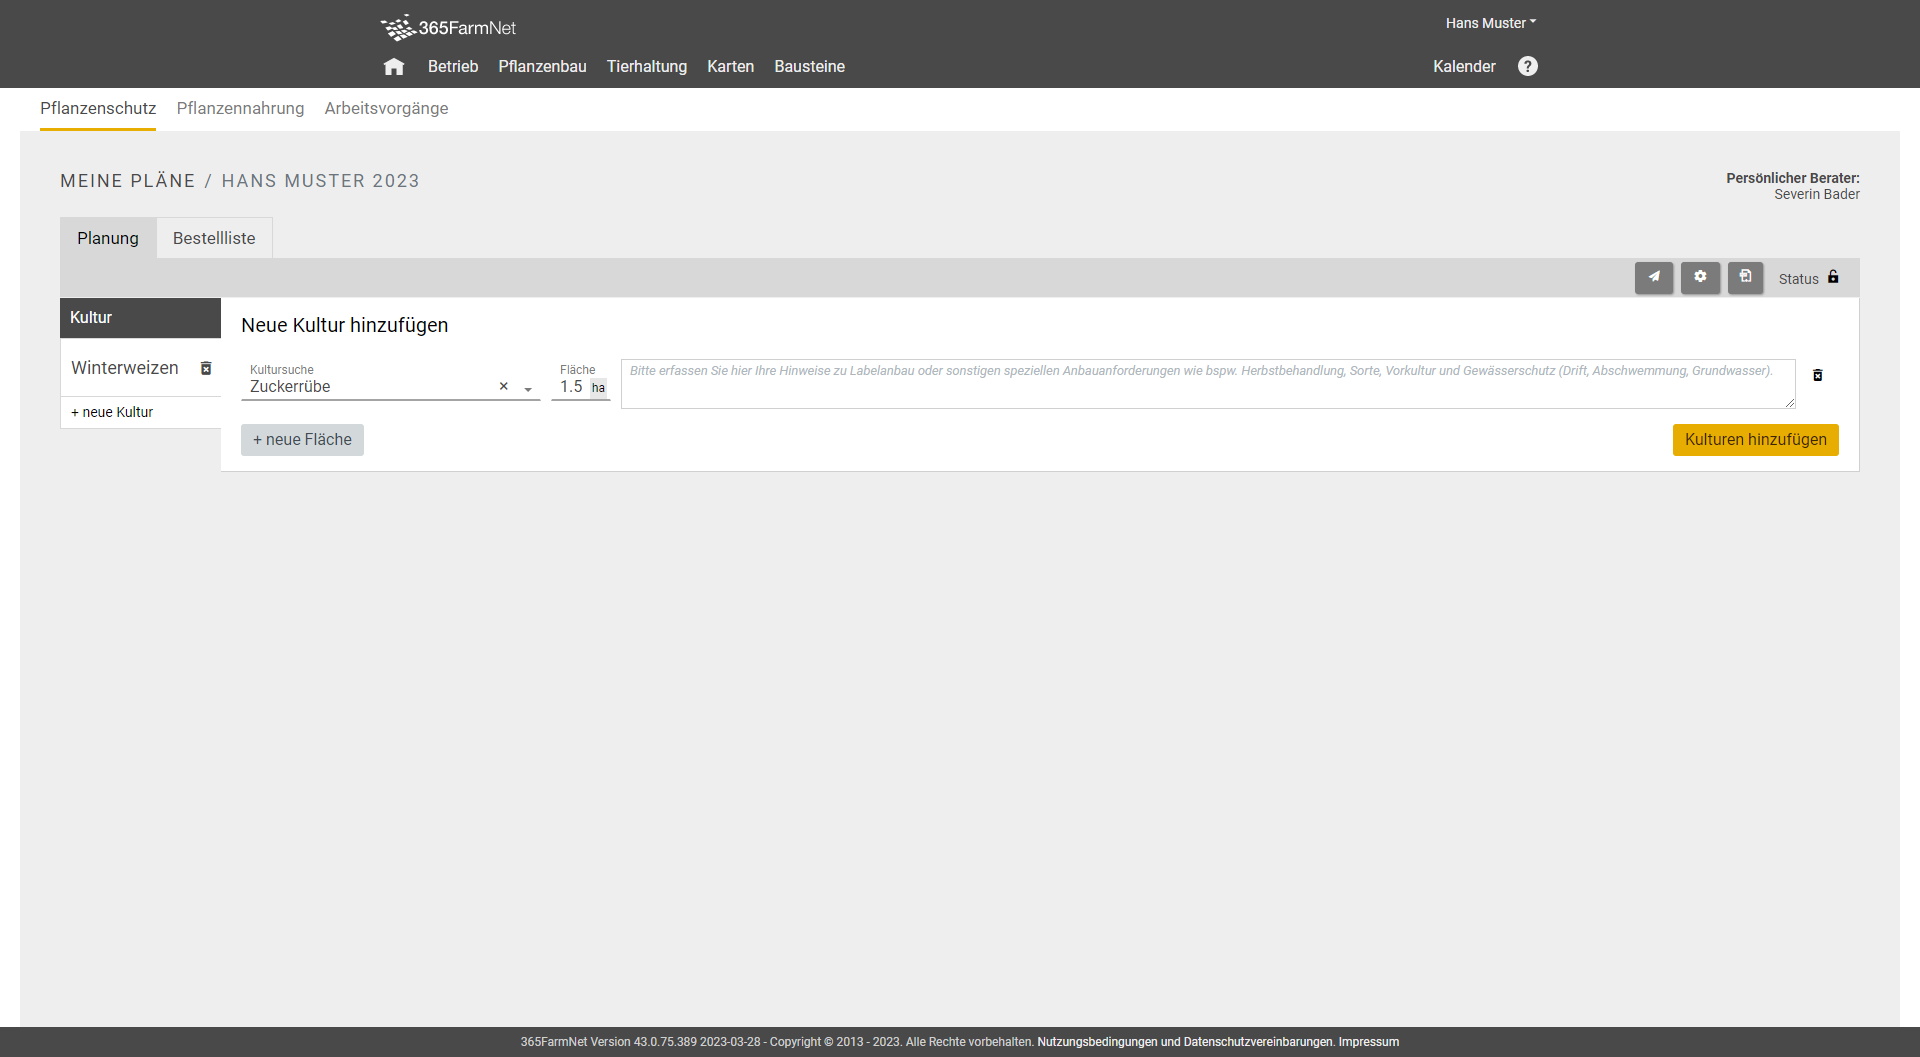Open the Impressum footer link
This screenshot has height=1057, width=1920.
[1368, 1042]
